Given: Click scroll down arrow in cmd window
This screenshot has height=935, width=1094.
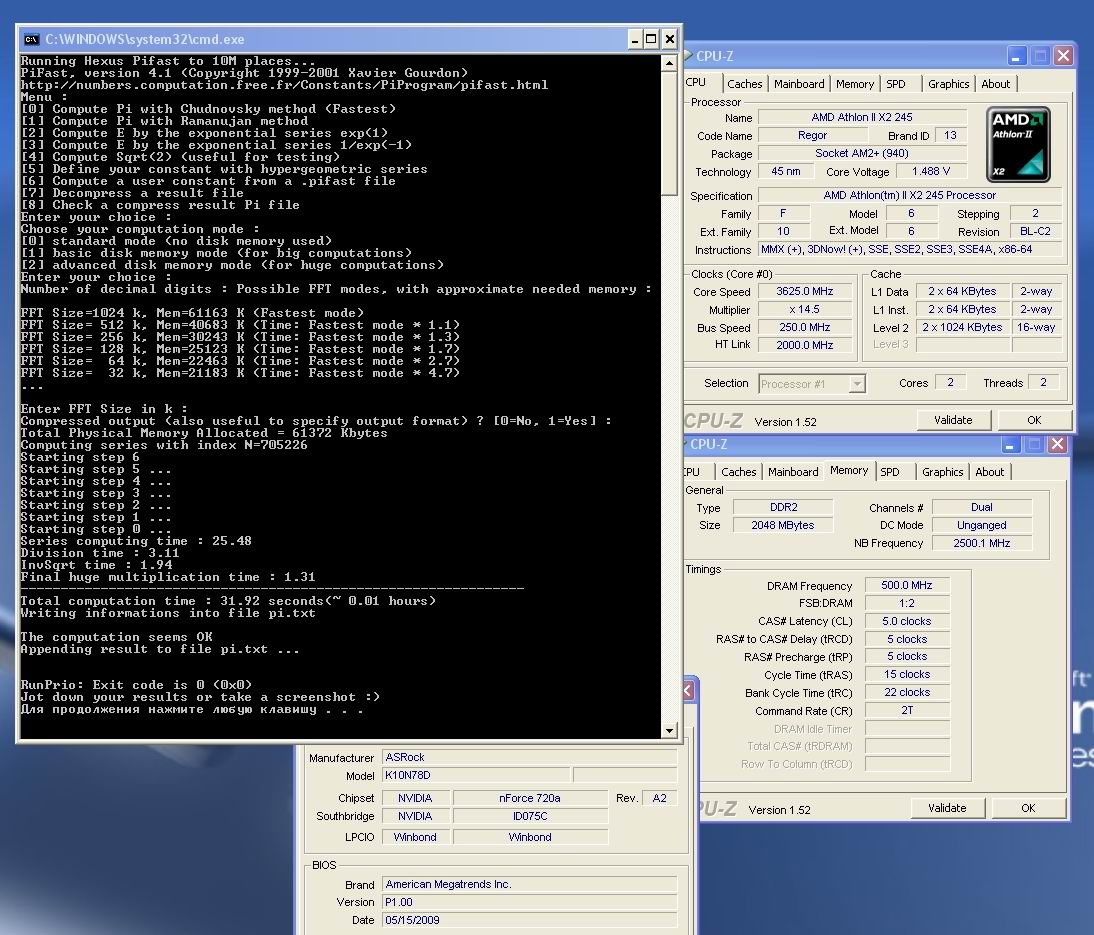Looking at the screenshot, I should (x=669, y=731).
